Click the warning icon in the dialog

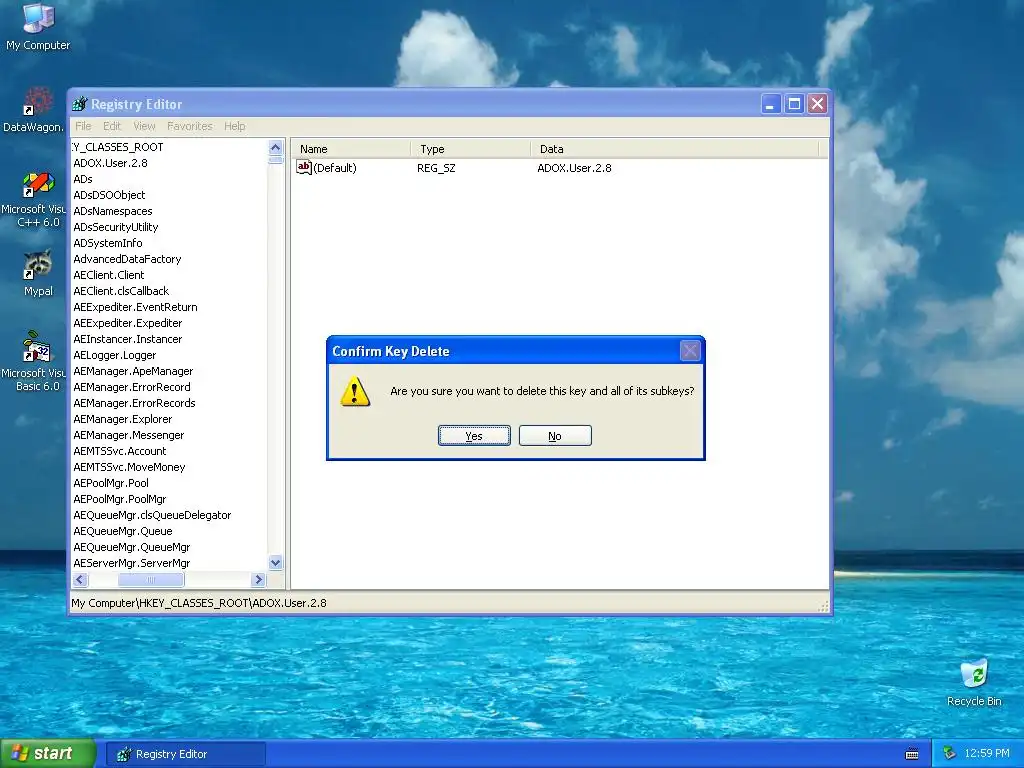click(x=355, y=391)
